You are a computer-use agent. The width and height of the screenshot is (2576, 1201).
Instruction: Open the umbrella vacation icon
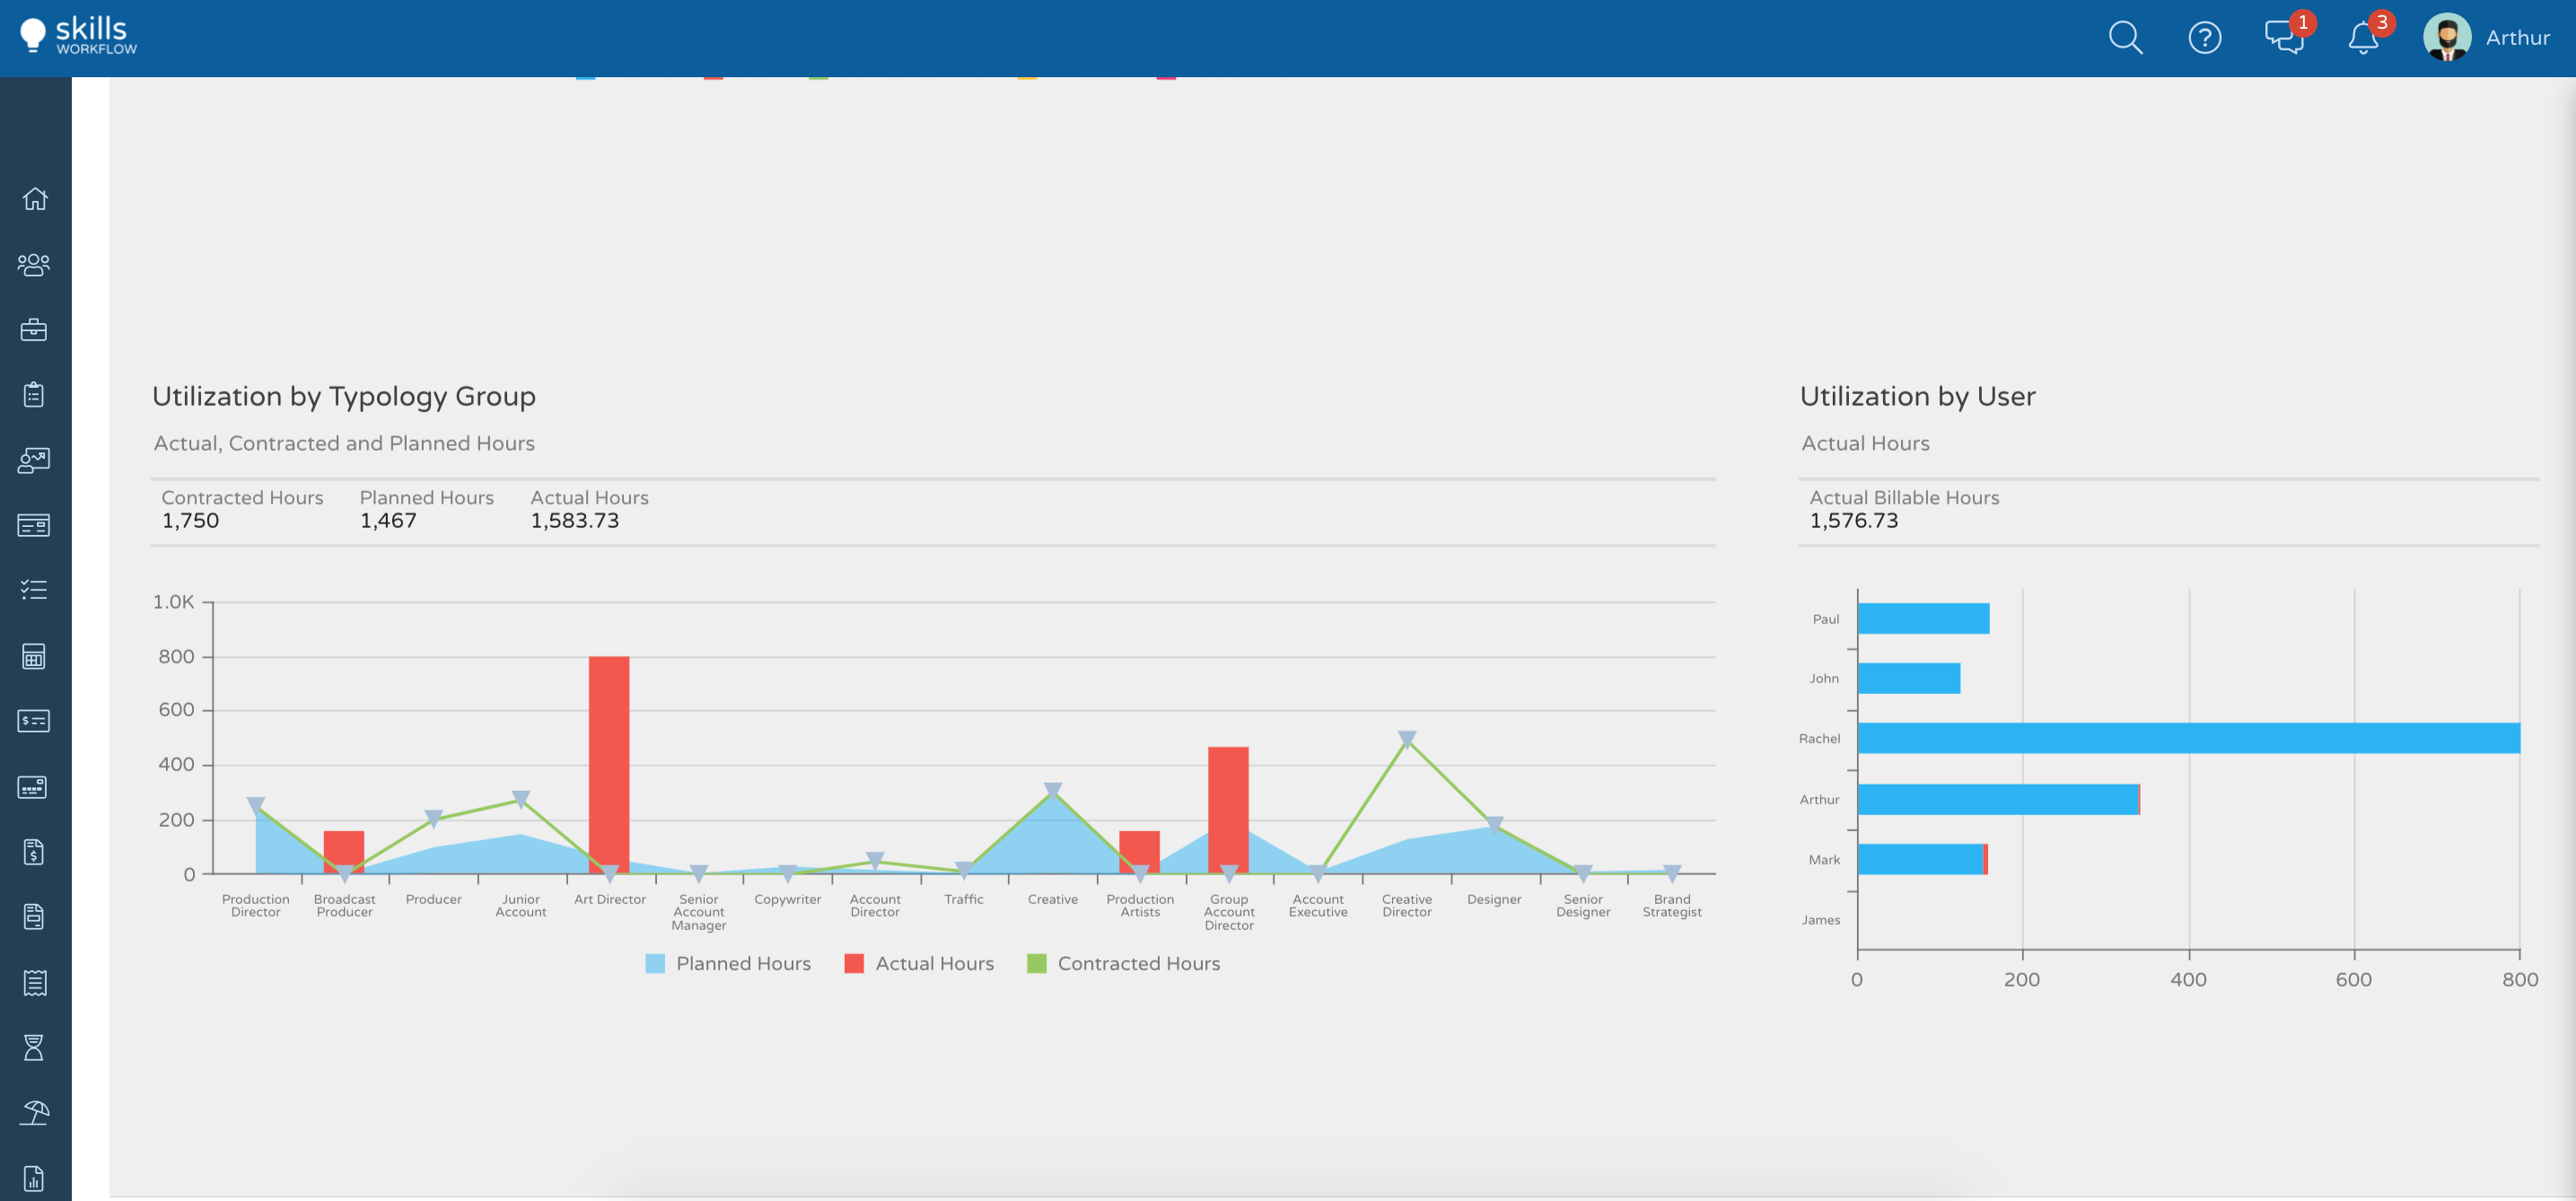pyautogui.click(x=34, y=1112)
